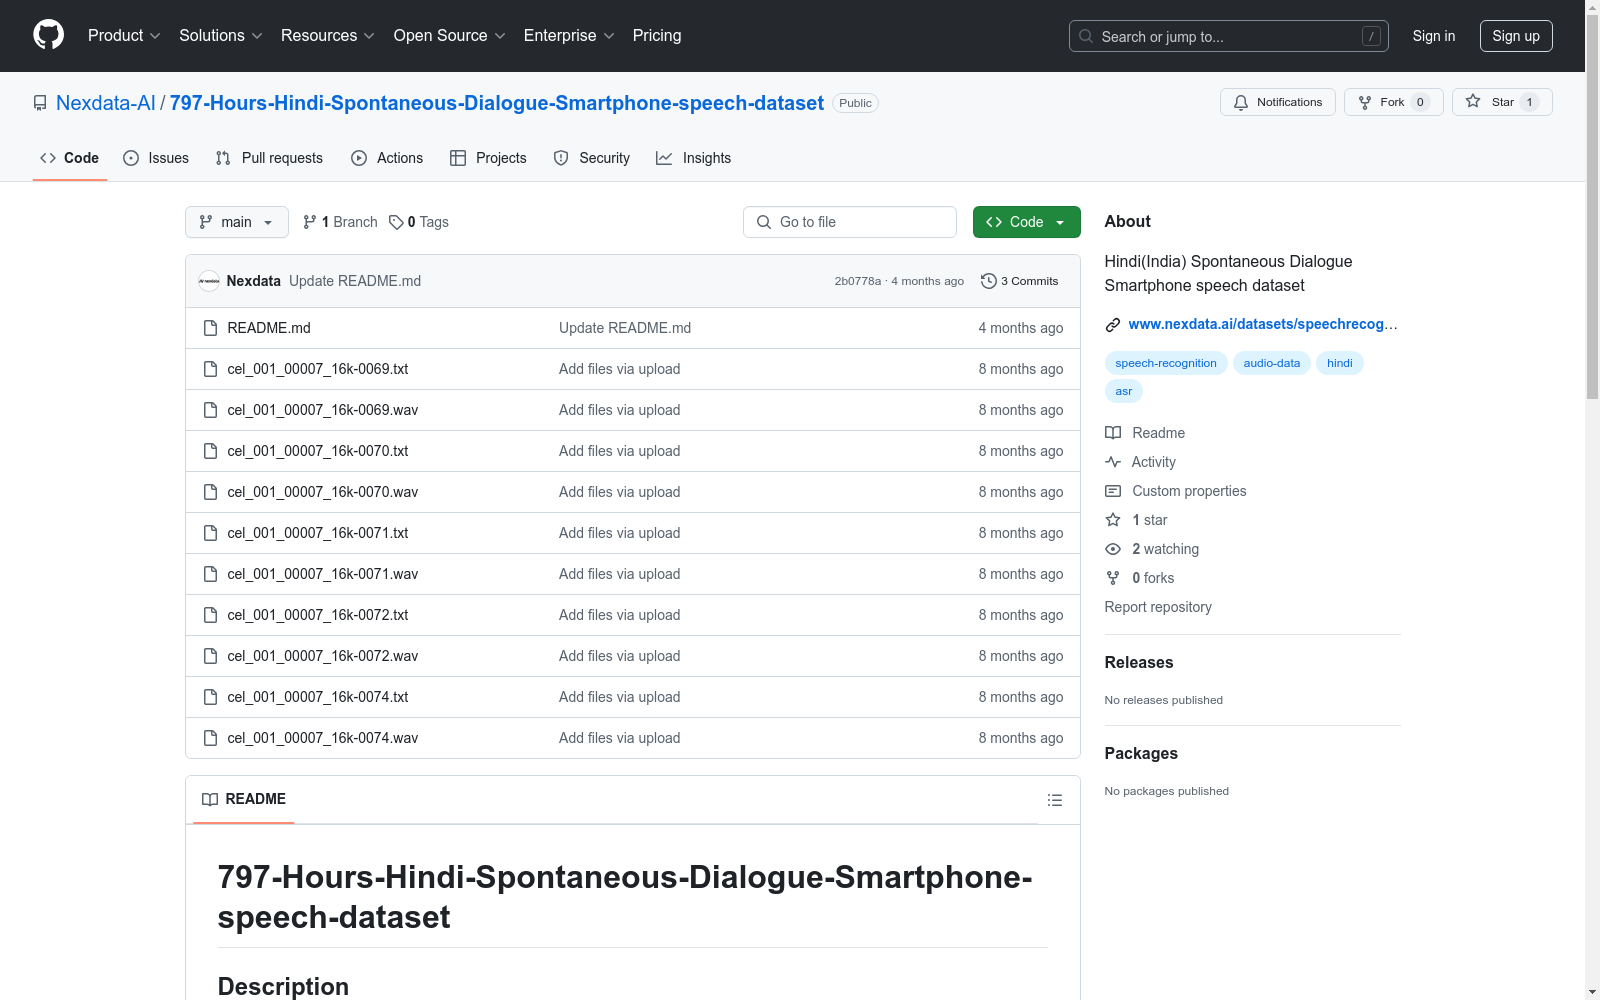Open file cel_001_00007_16k-0071.wav

click(x=323, y=574)
